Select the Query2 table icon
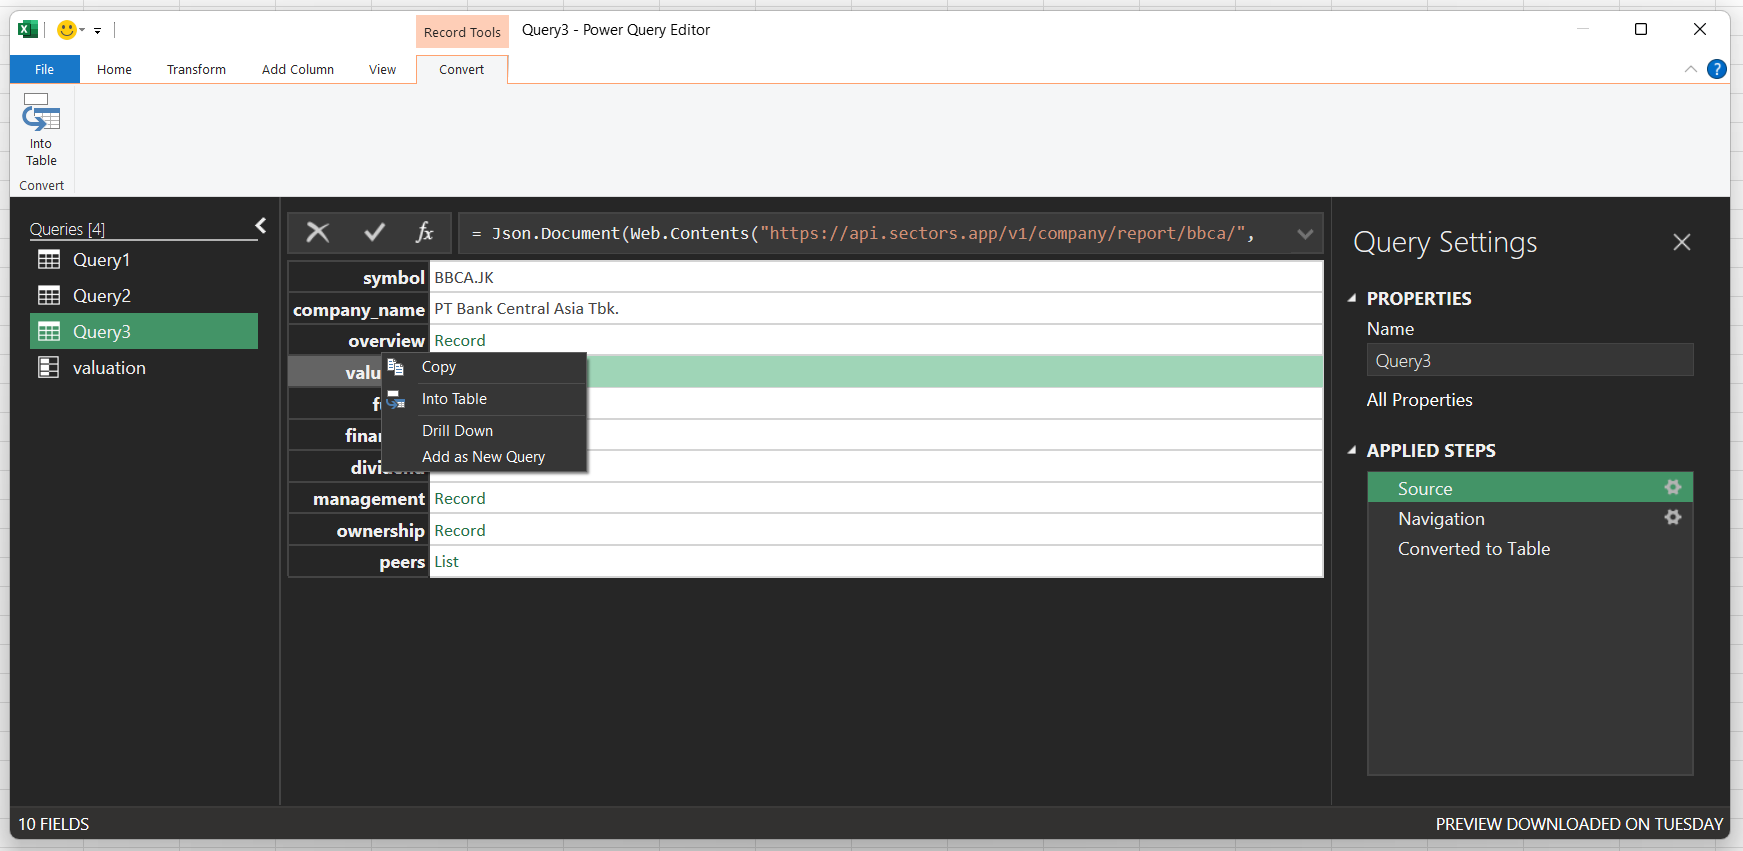 49,296
